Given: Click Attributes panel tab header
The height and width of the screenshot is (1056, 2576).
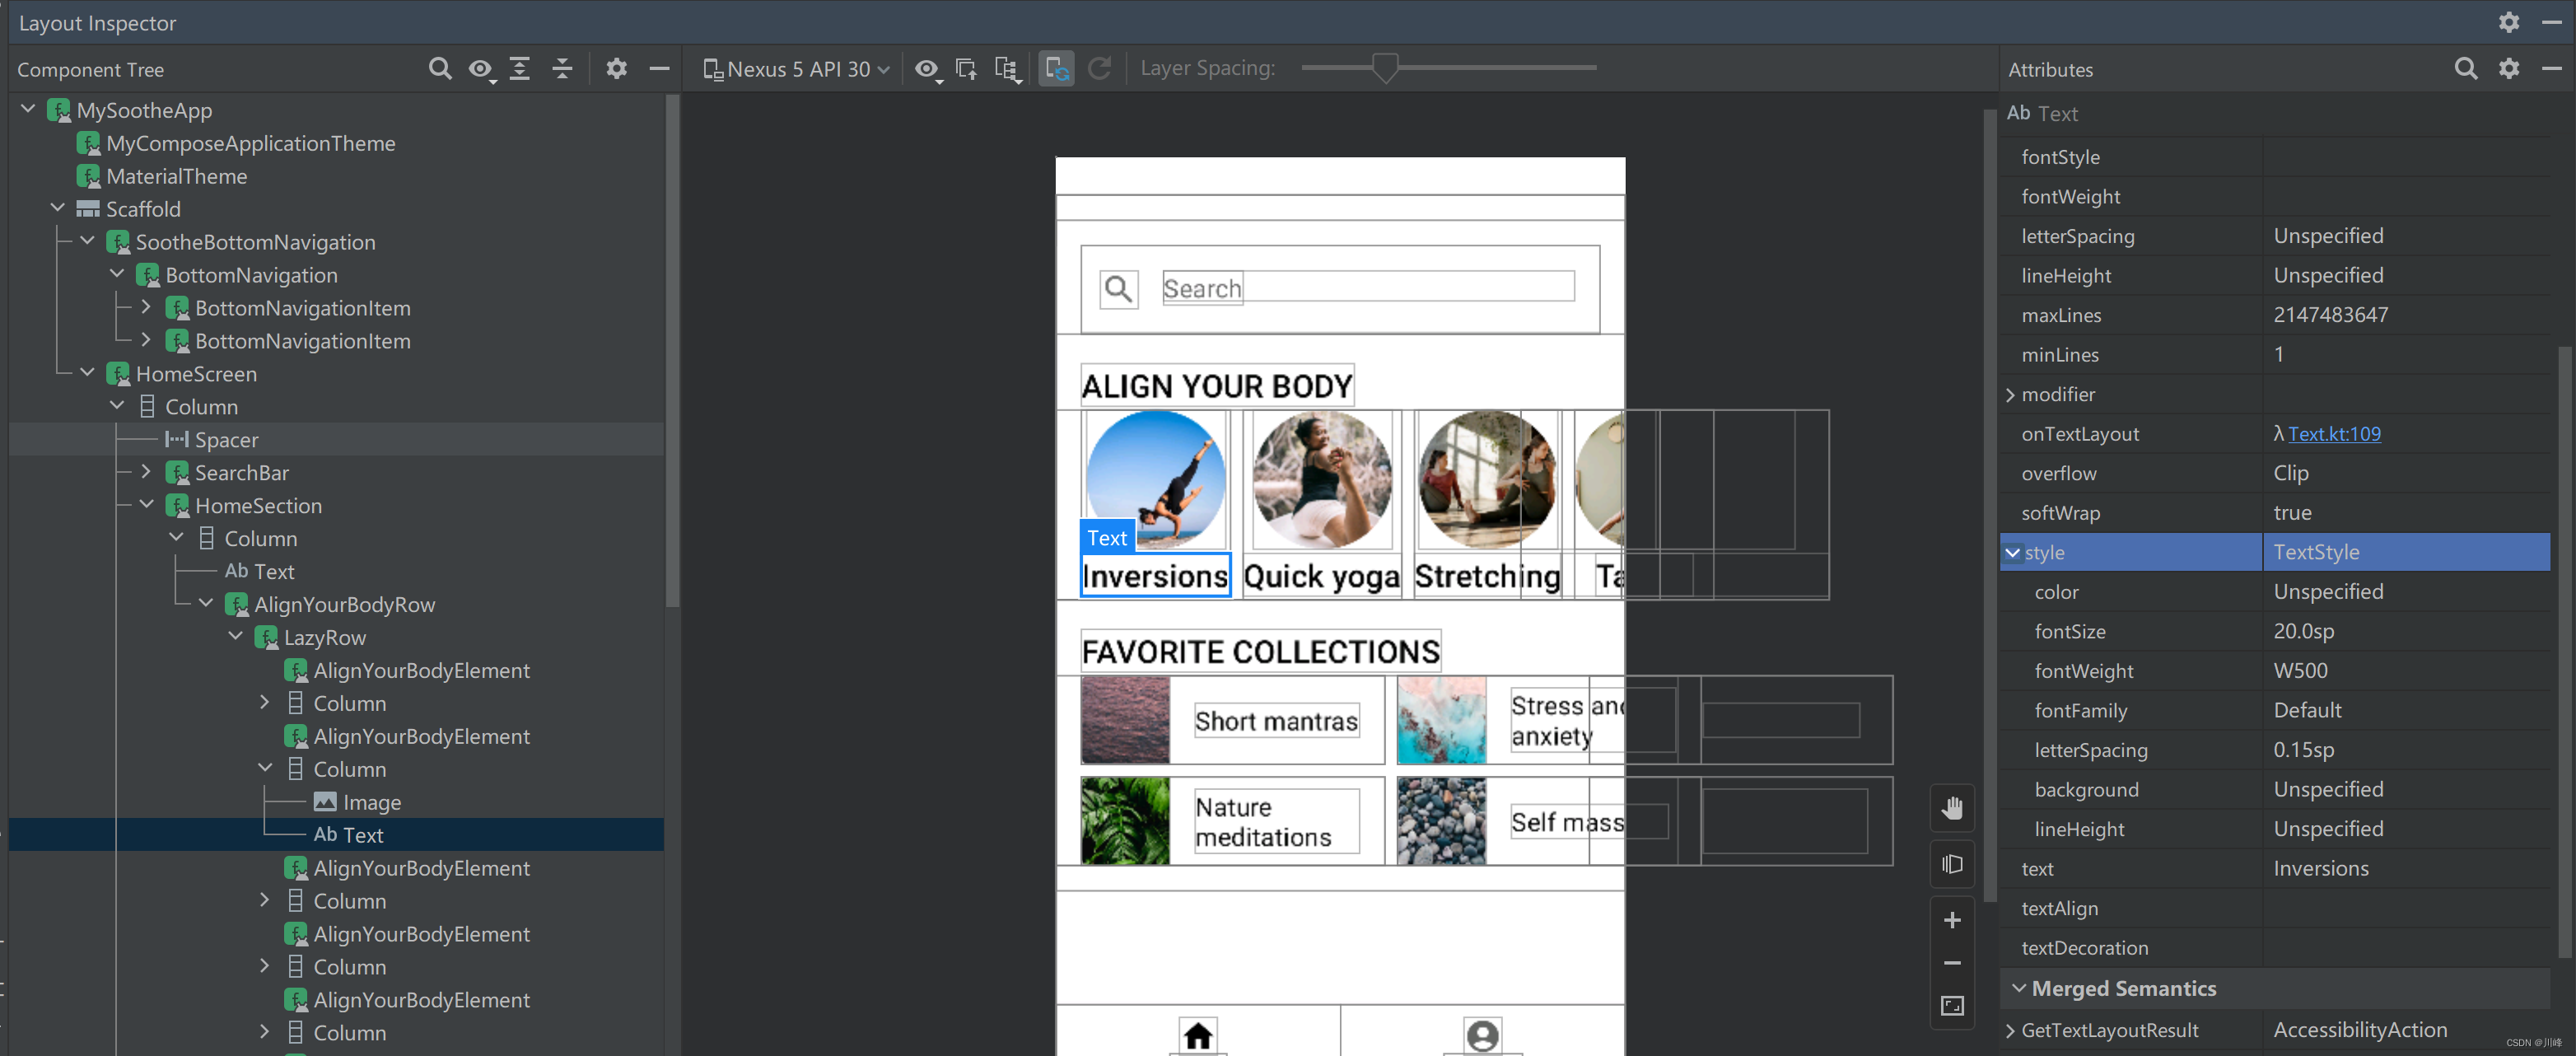Looking at the screenshot, I should click(x=2051, y=68).
